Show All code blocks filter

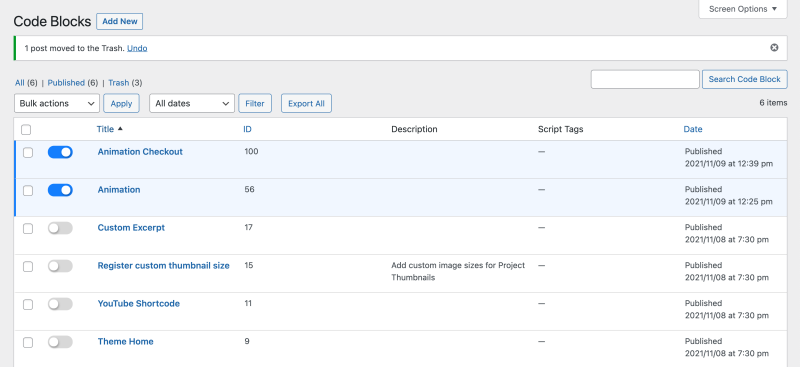(20, 82)
